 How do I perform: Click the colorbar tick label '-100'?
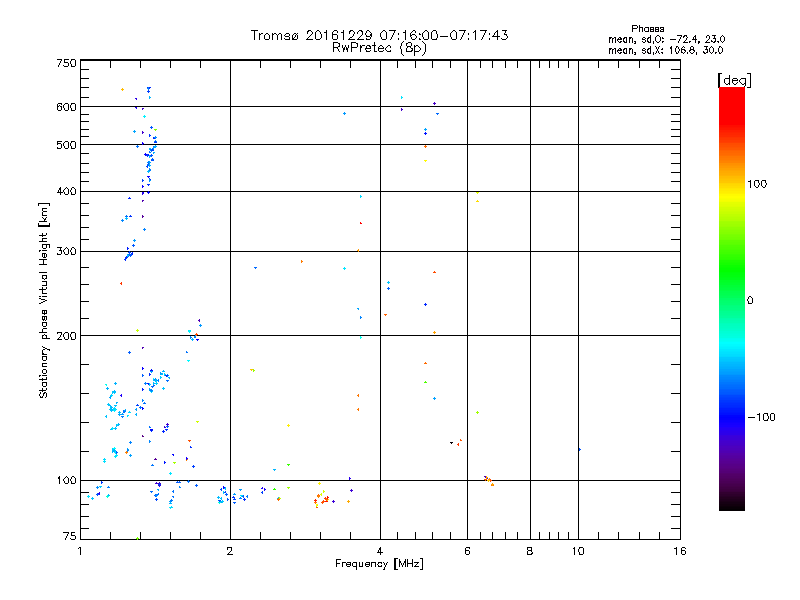coord(761,417)
